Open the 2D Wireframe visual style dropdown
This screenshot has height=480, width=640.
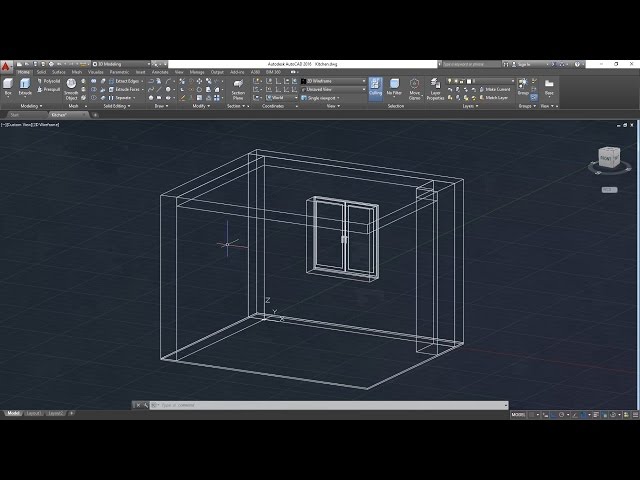[x=333, y=81]
